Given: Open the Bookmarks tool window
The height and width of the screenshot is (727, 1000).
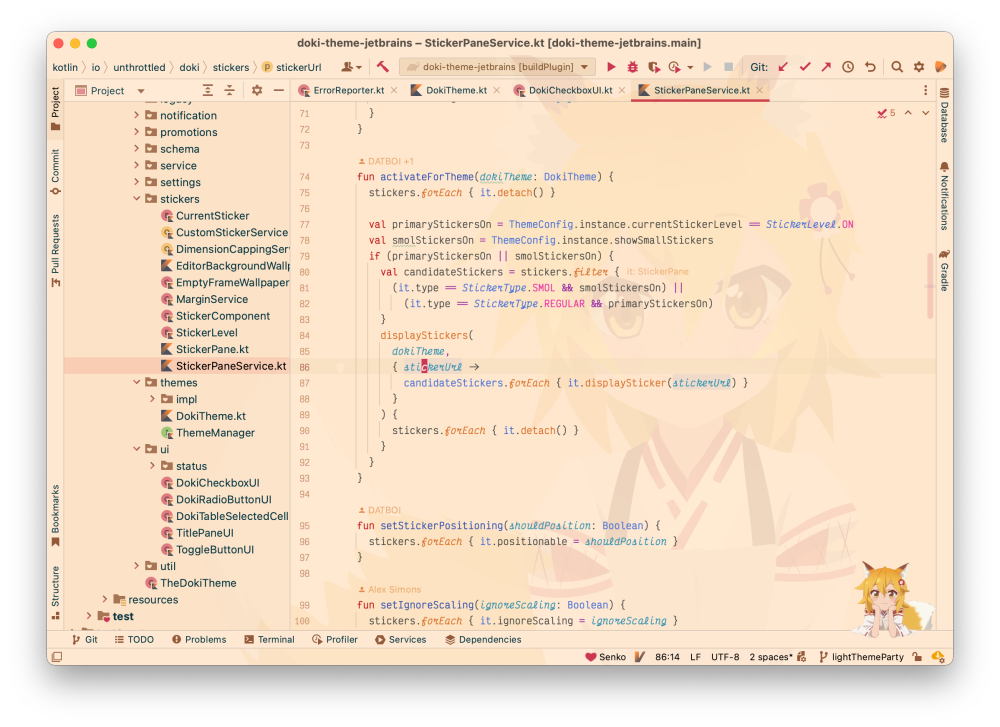Looking at the screenshot, I should (x=55, y=515).
